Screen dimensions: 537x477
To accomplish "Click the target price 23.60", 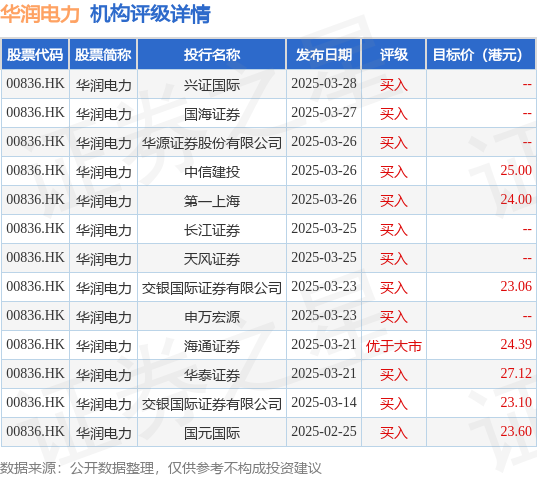I will point(516,431).
